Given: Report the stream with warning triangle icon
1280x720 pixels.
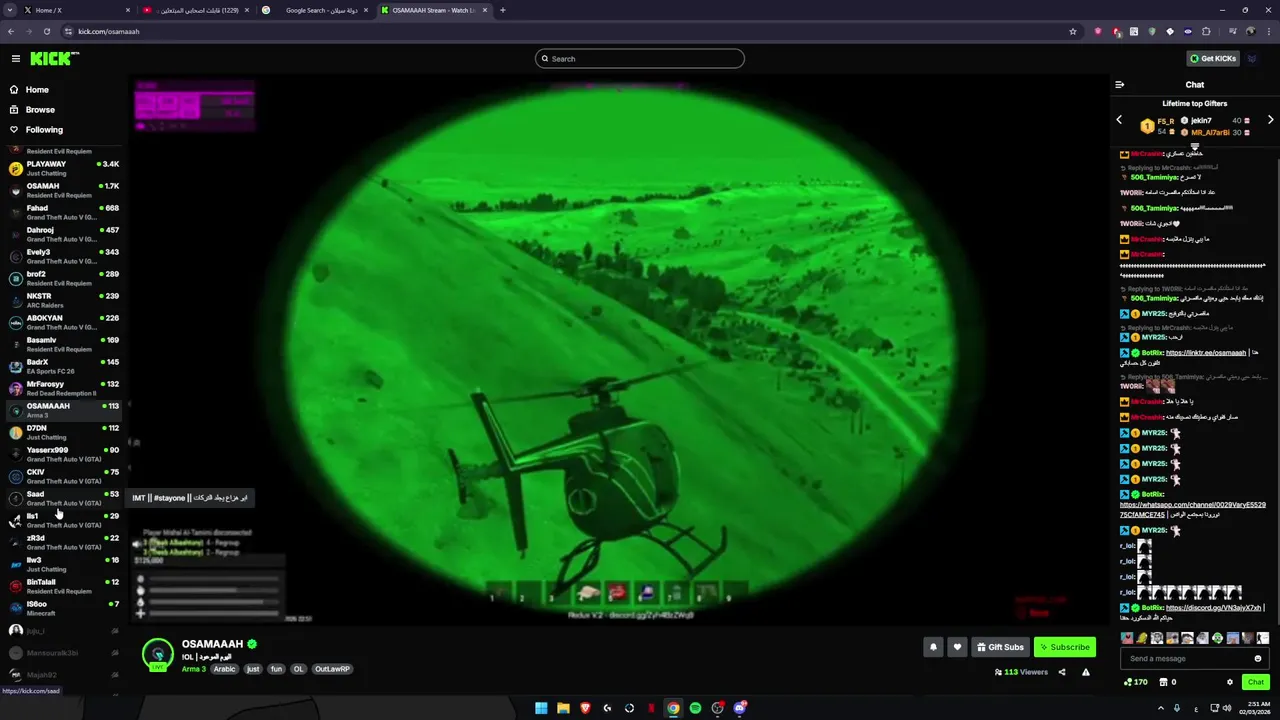Looking at the screenshot, I should (1086, 672).
